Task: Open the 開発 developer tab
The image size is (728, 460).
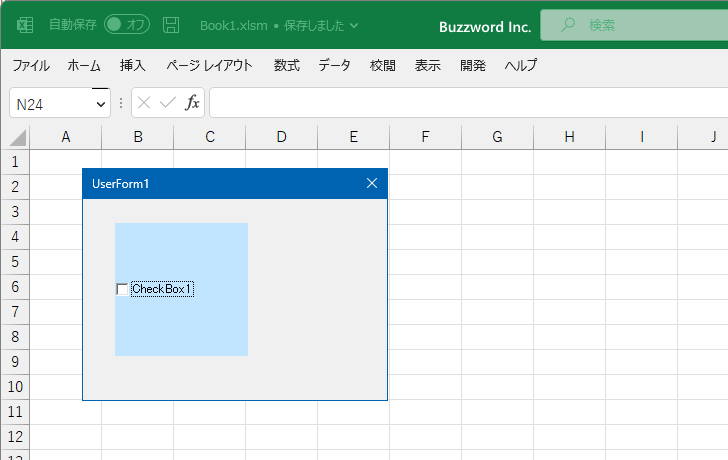Action: pyautogui.click(x=473, y=66)
